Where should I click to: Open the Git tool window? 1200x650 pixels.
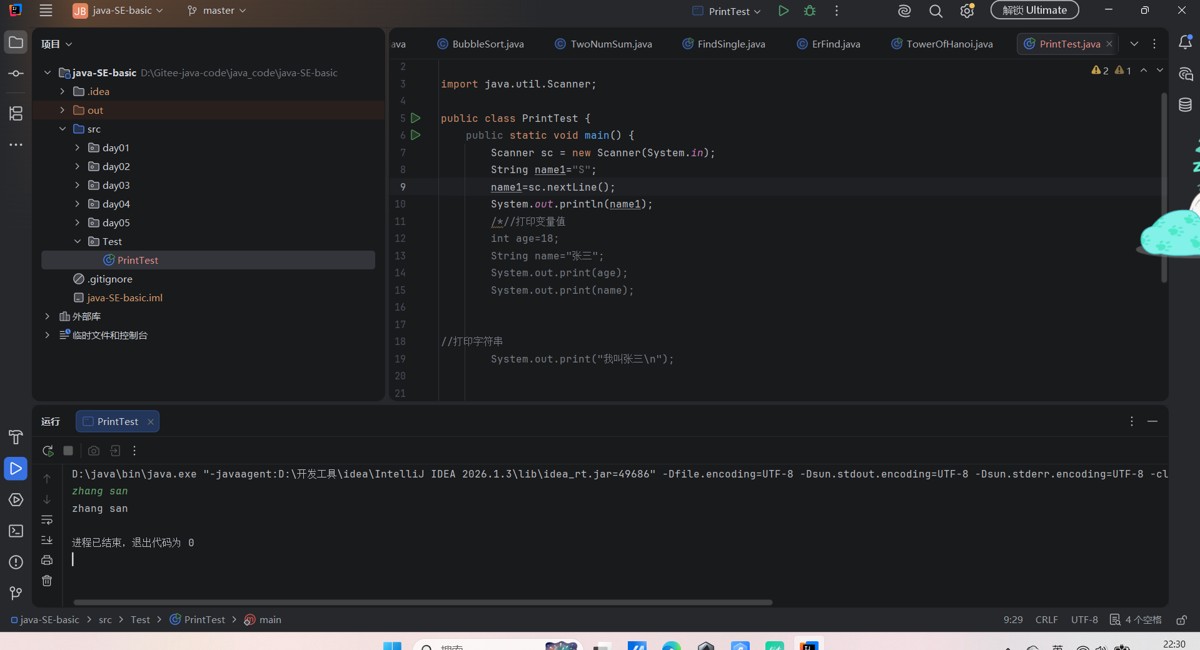pyautogui.click(x=16, y=593)
